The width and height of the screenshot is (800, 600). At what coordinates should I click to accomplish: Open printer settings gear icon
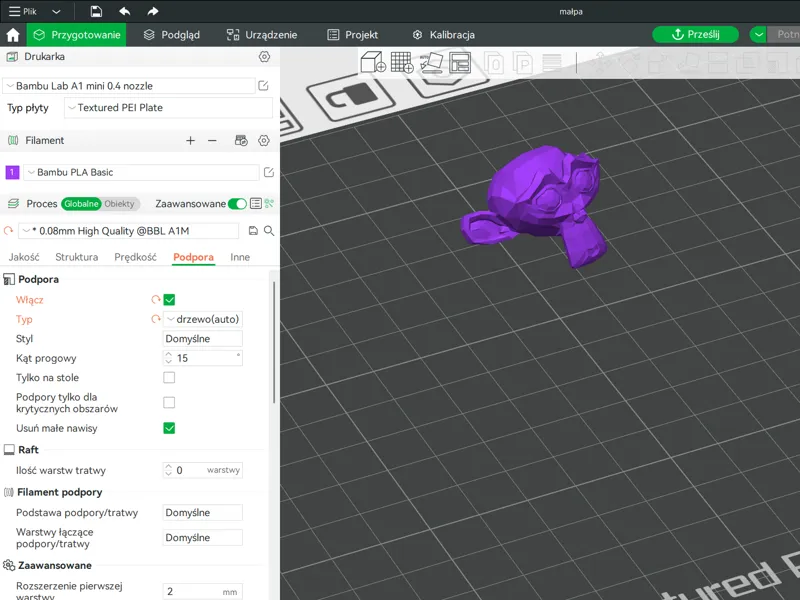click(x=264, y=57)
